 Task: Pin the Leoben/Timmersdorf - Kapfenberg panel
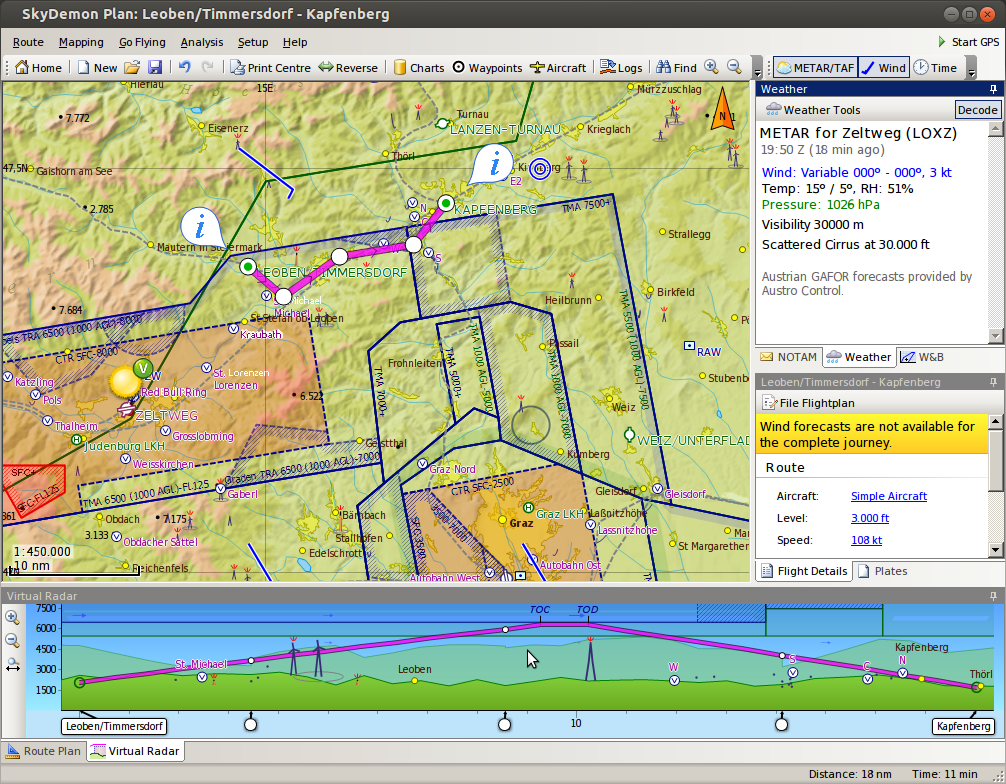pyautogui.click(x=993, y=382)
